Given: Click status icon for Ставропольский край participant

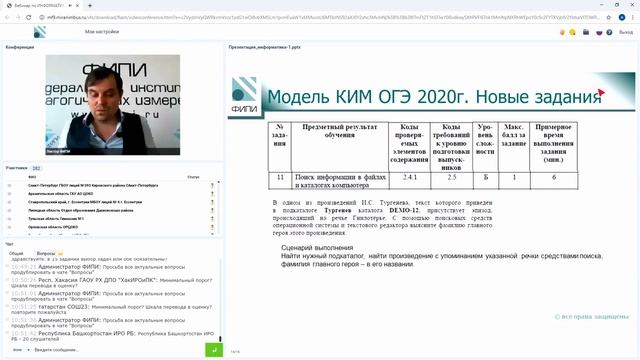Looking at the screenshot, I should coord(212,202).
